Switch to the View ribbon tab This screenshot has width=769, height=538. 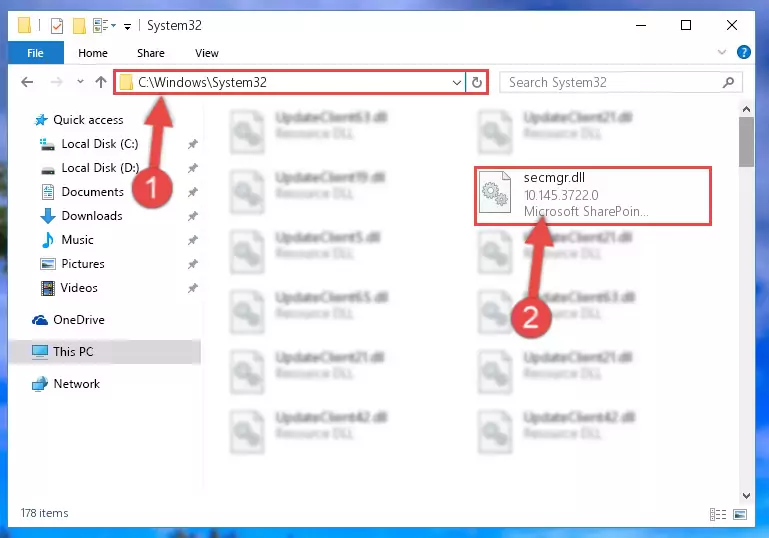point(206,53)
